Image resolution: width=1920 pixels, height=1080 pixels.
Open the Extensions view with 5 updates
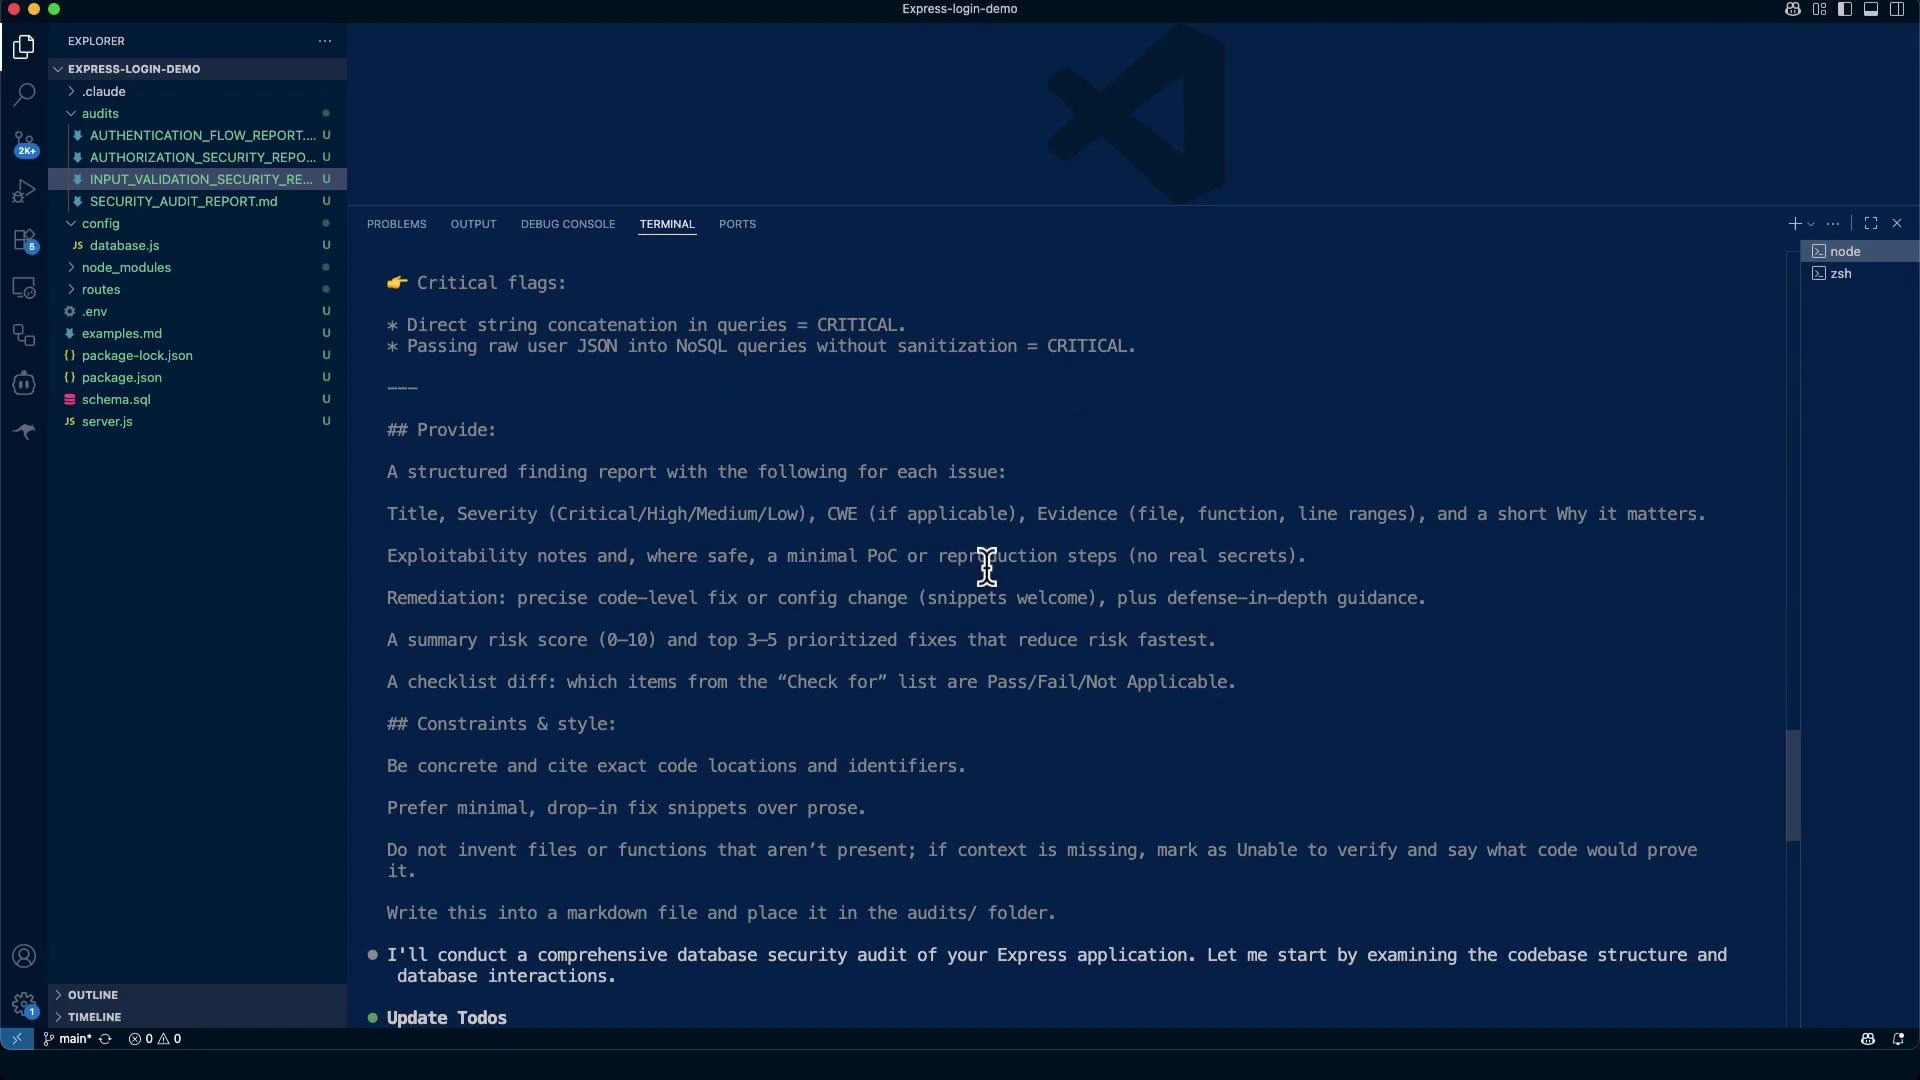[24, 240]
